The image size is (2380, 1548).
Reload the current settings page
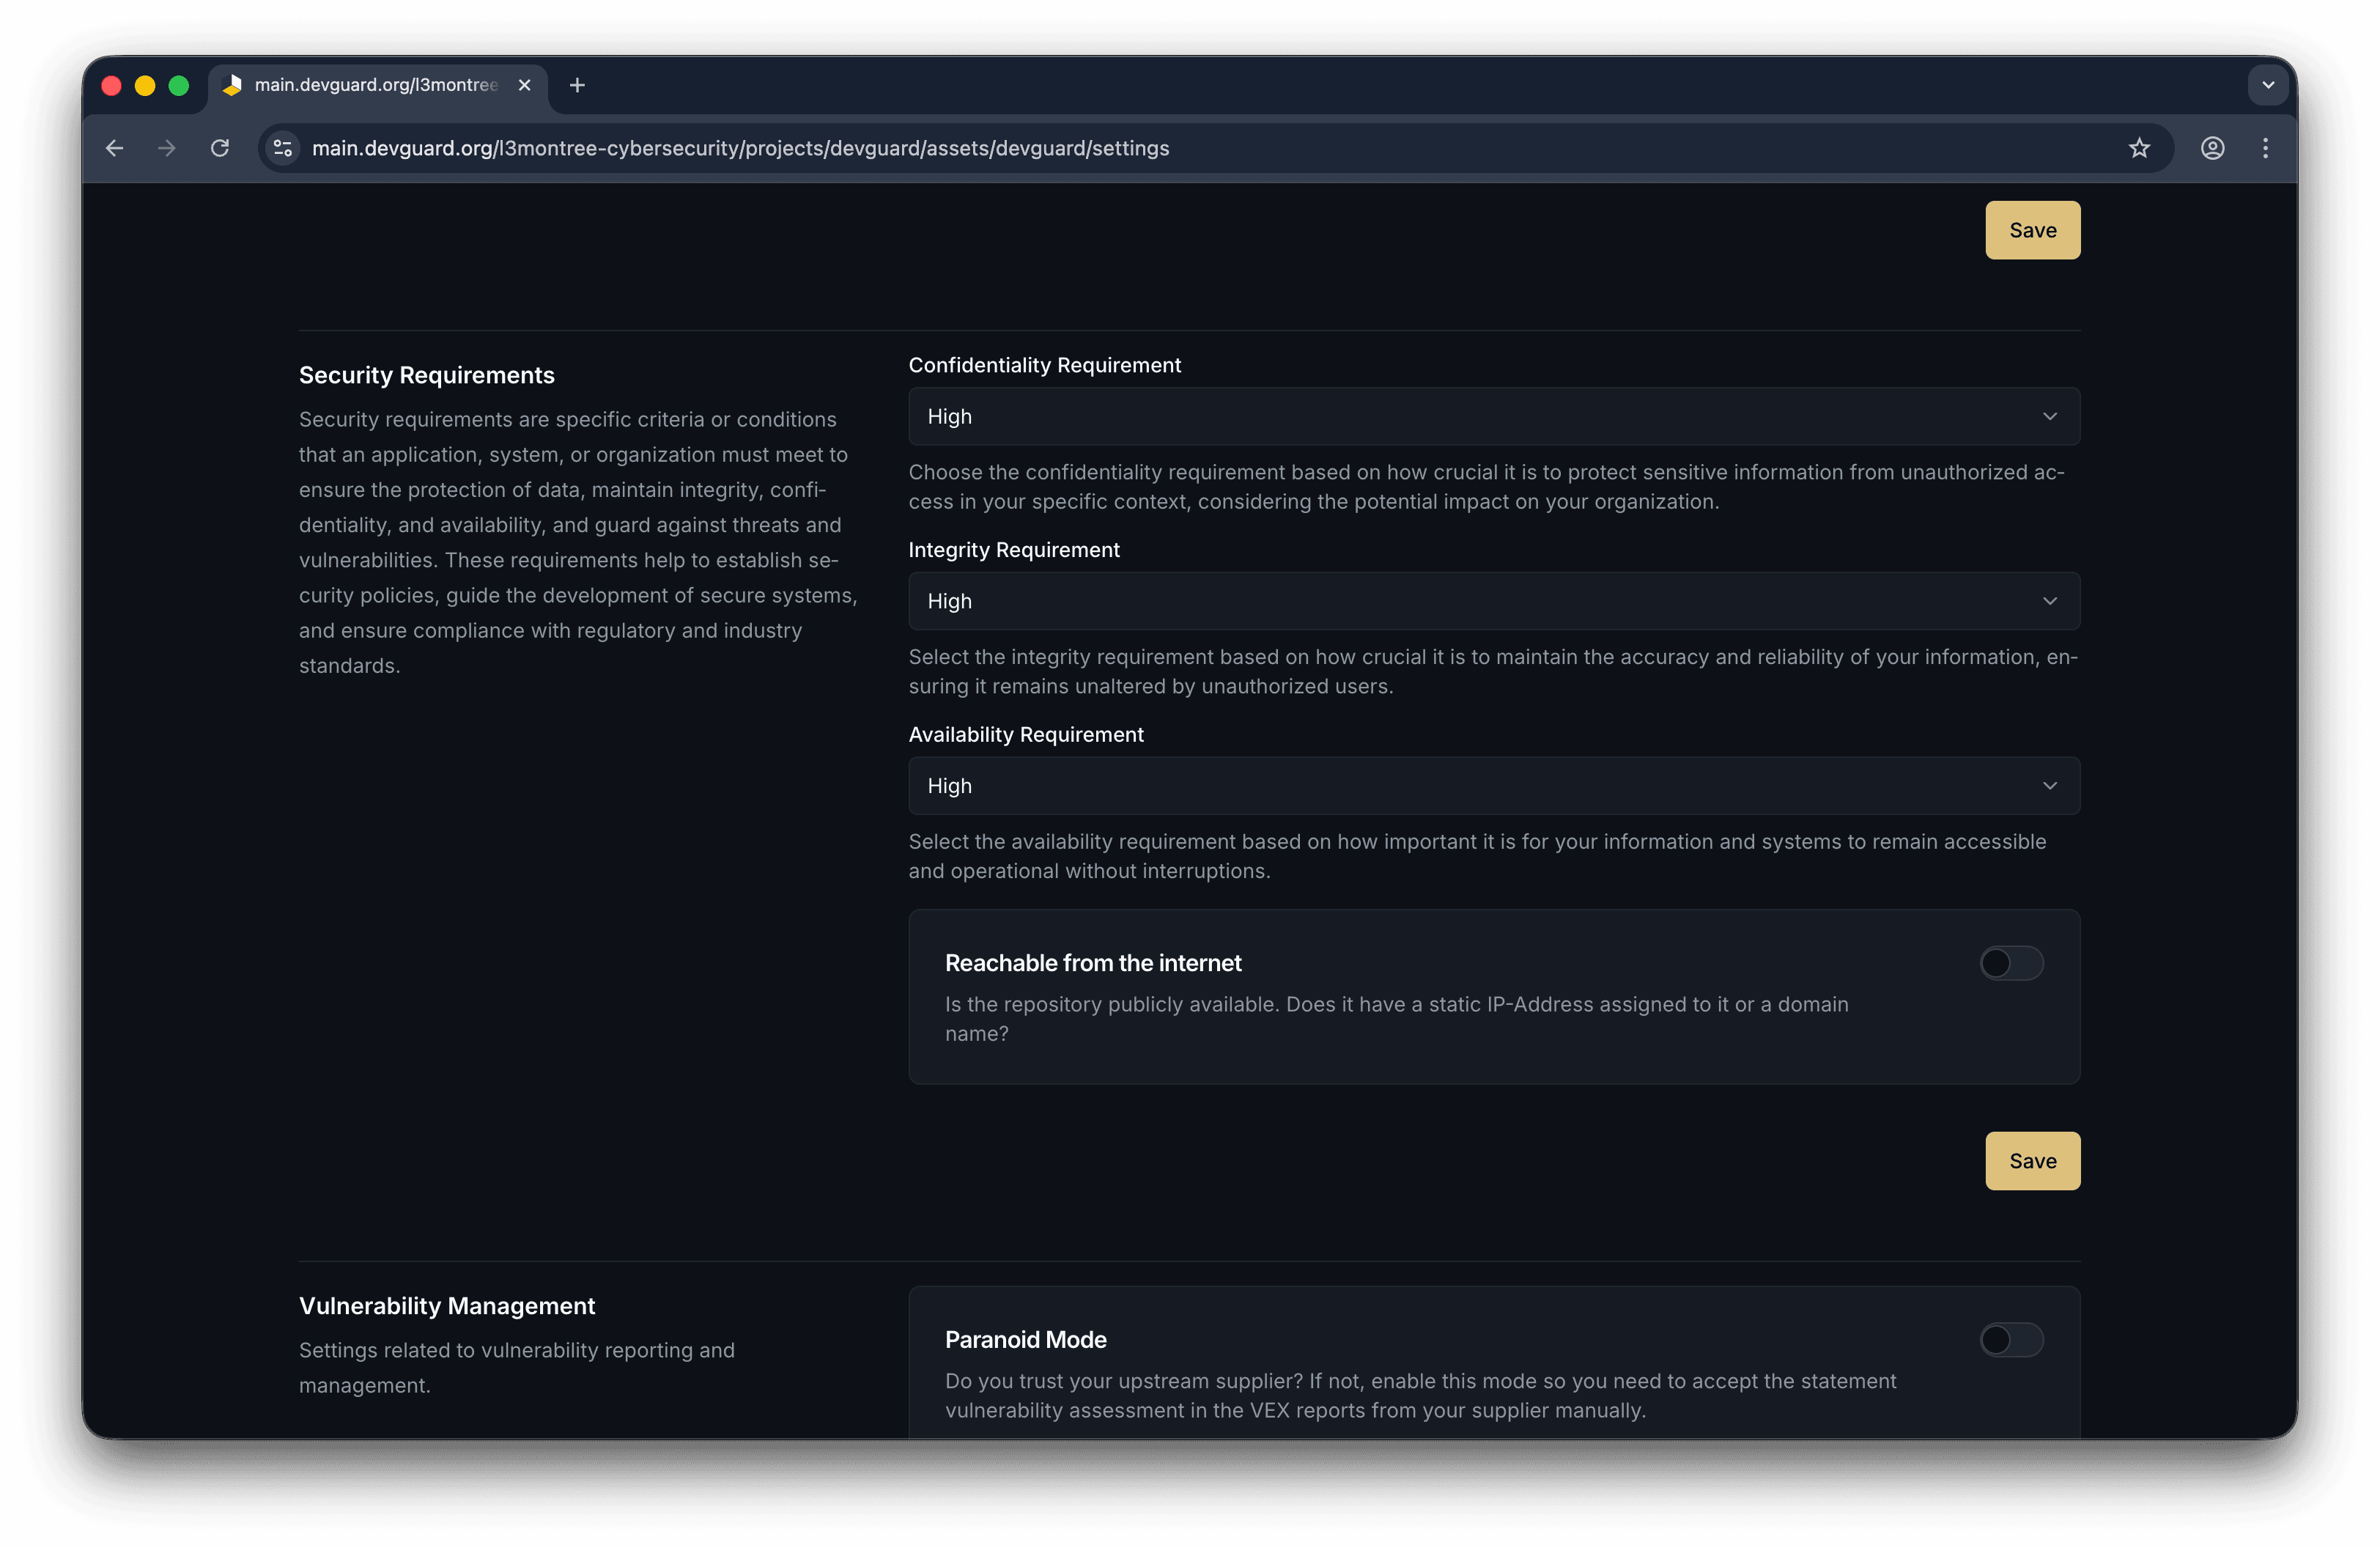pos(220,148)
